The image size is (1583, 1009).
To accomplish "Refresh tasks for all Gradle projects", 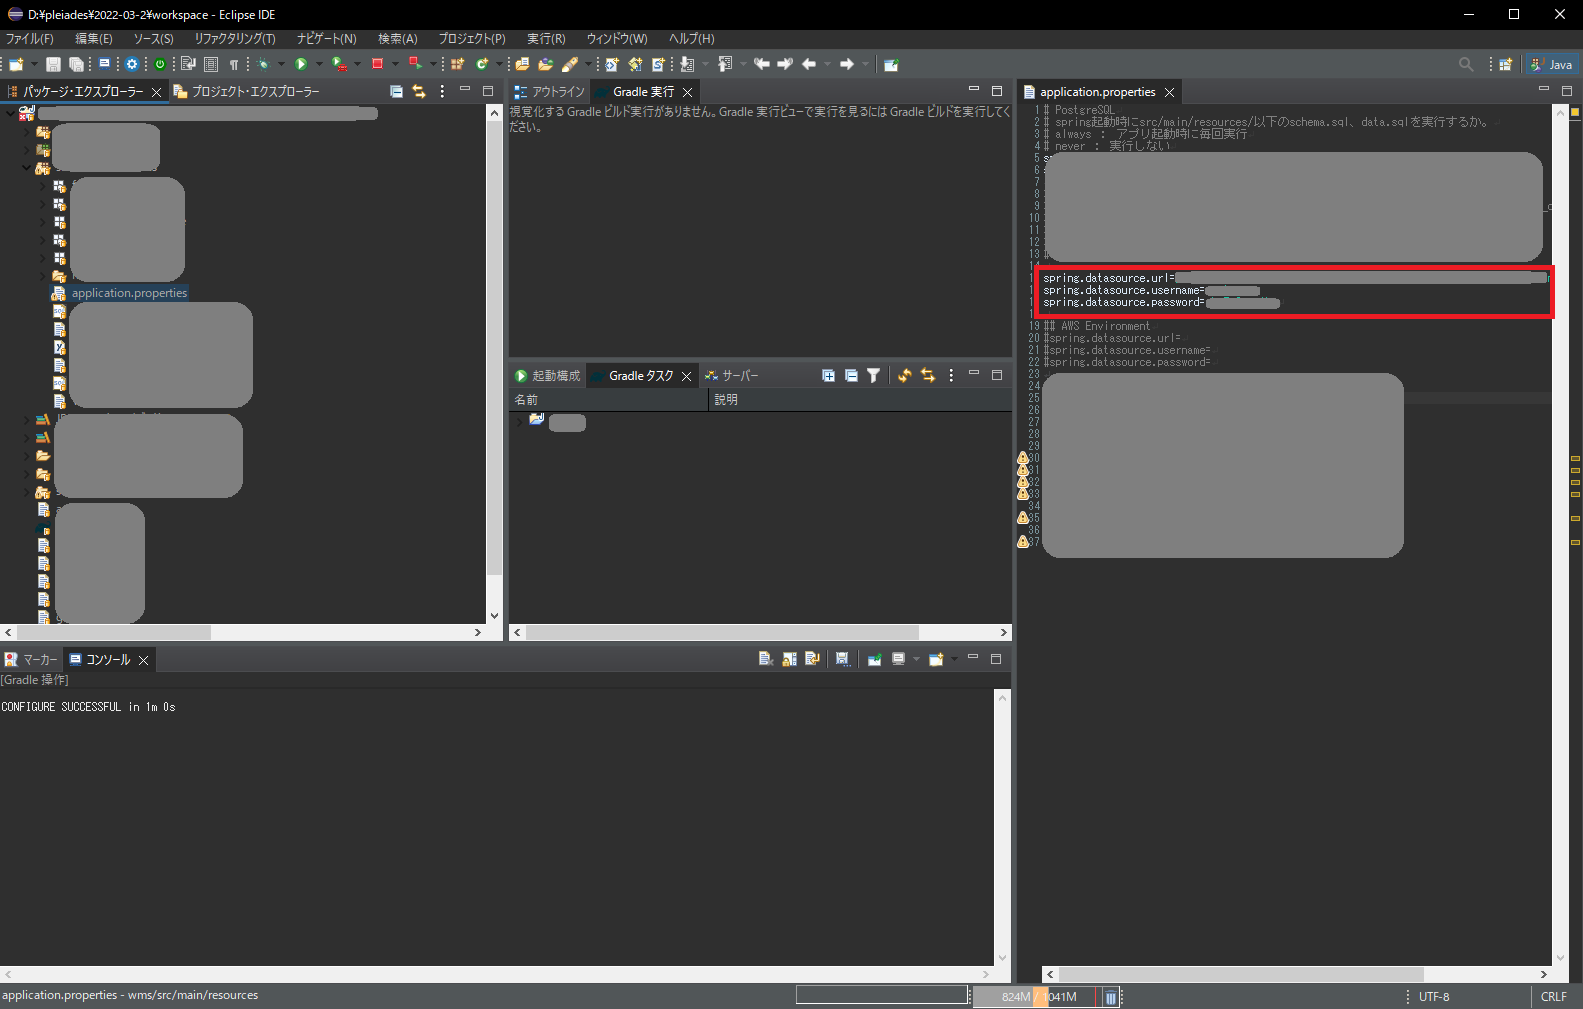I will [x=905, y=375].
